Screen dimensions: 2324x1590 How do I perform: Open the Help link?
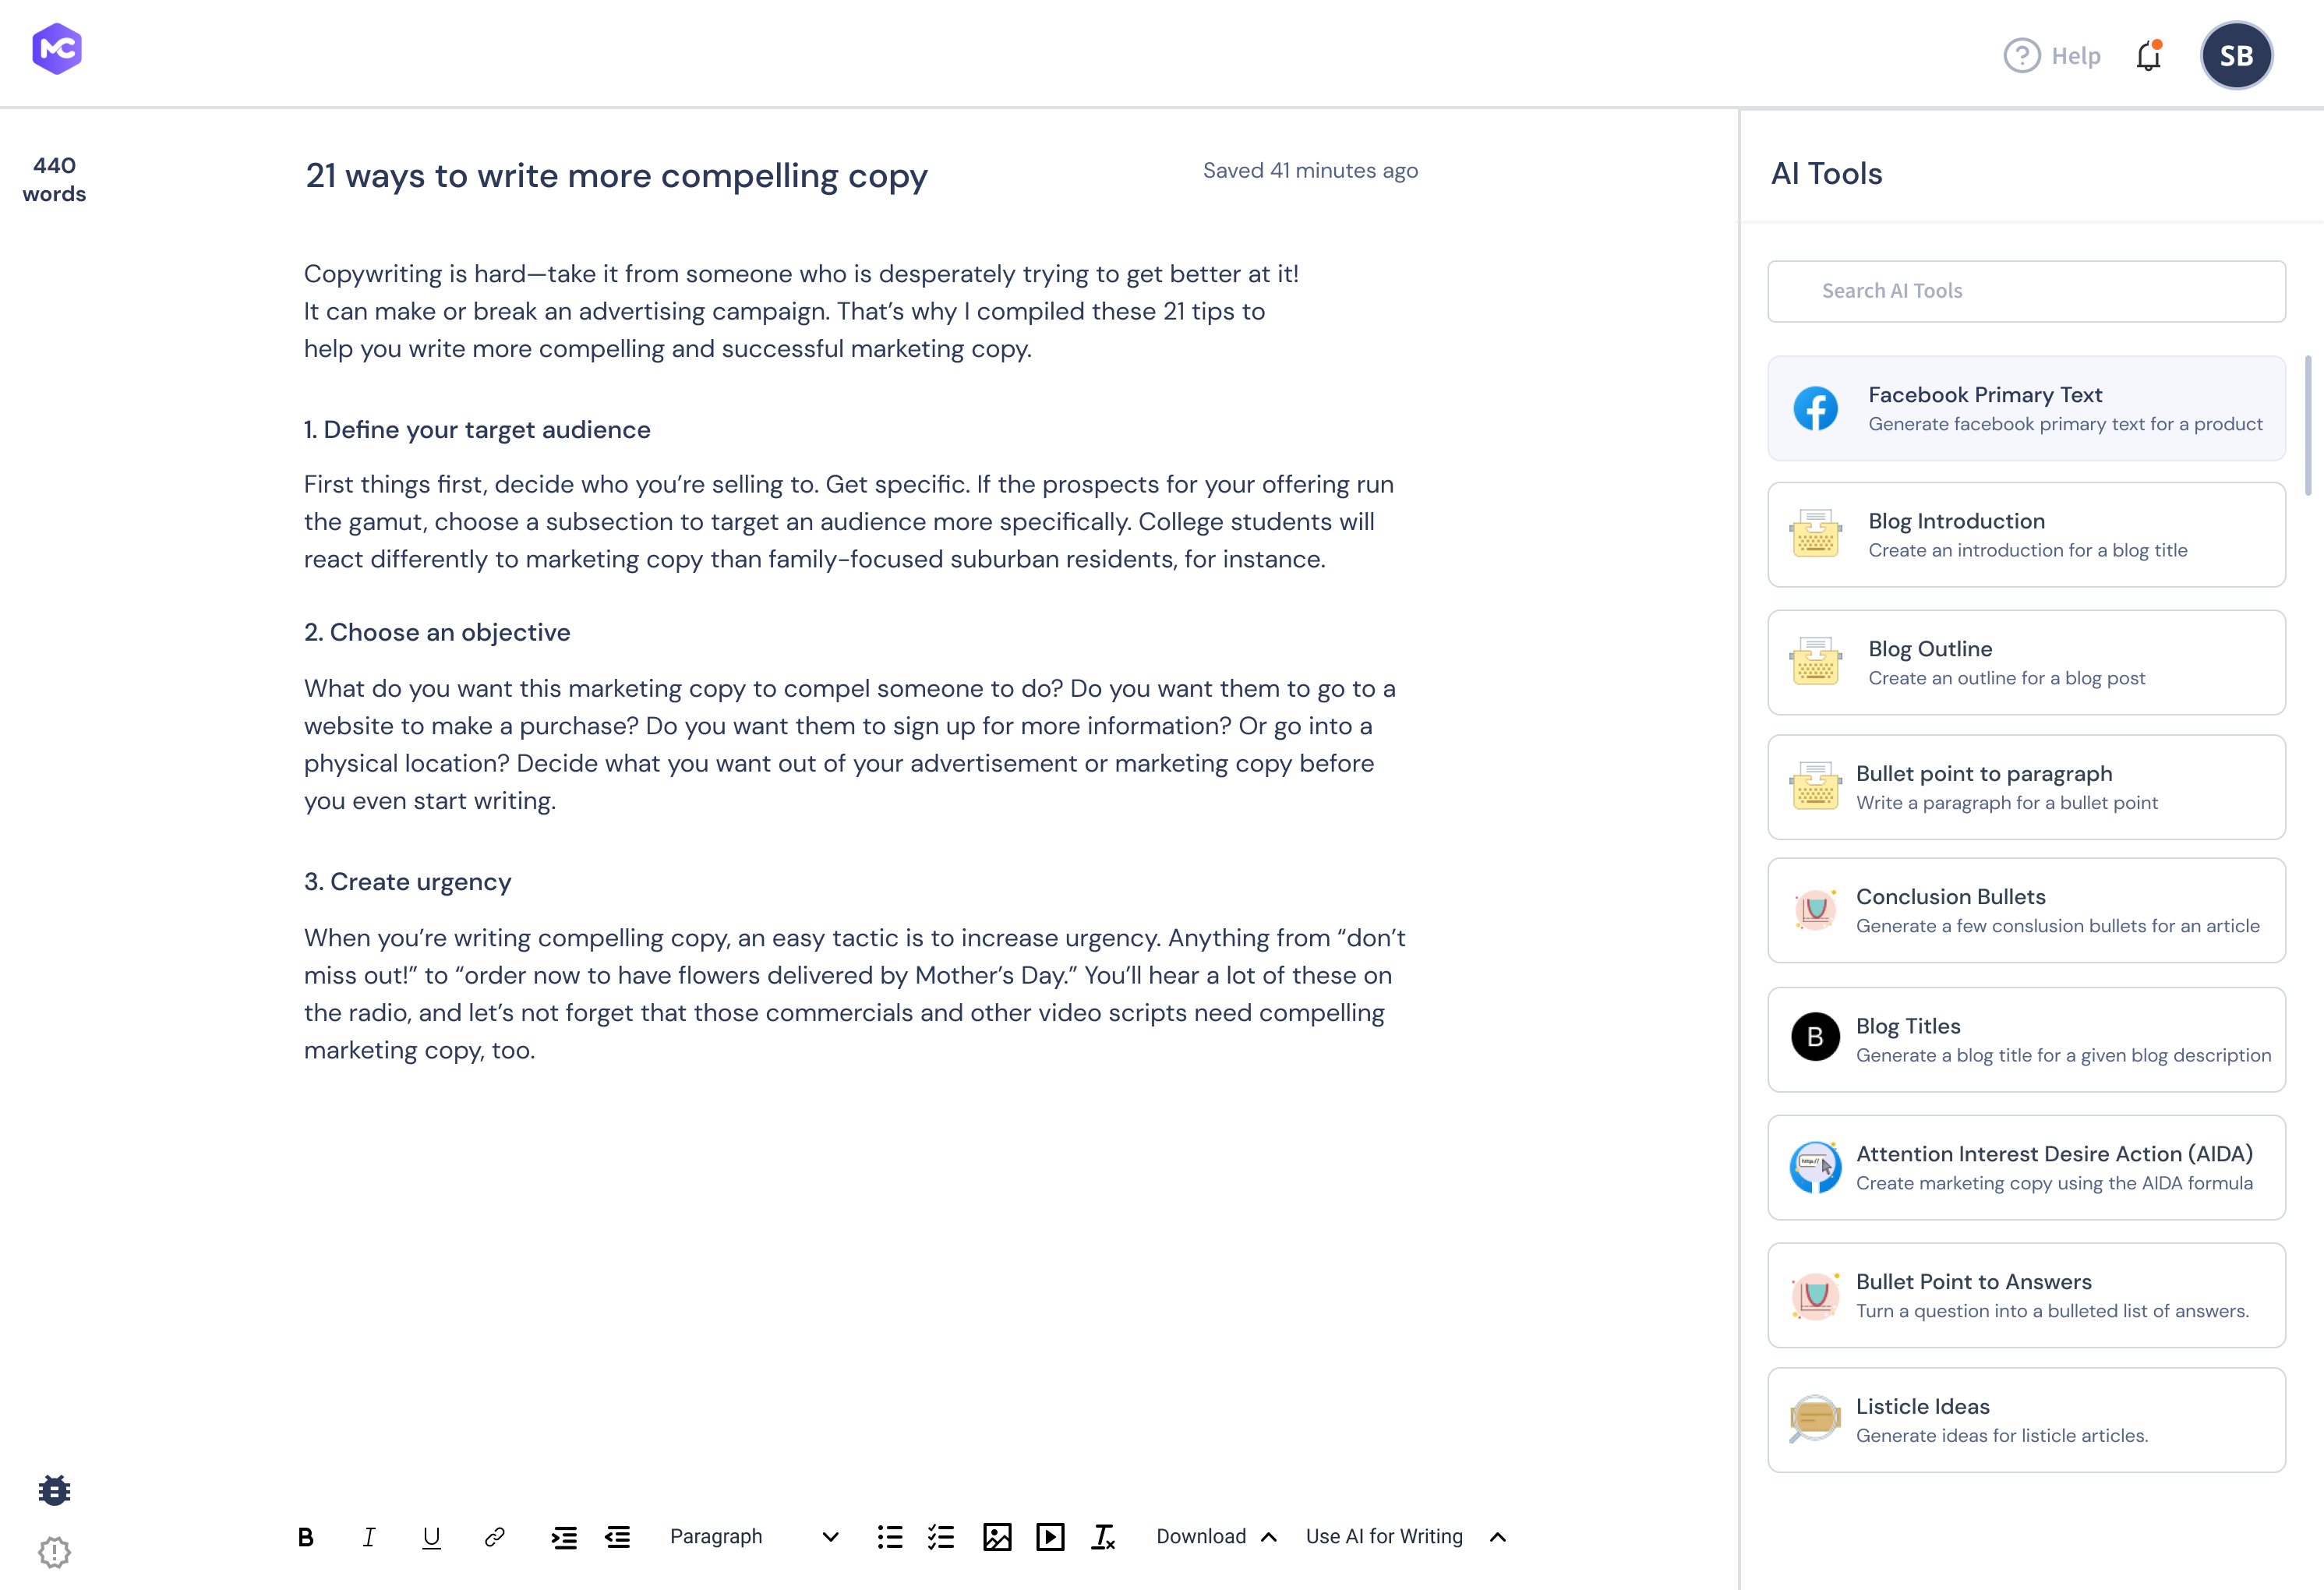point(2052,56)
